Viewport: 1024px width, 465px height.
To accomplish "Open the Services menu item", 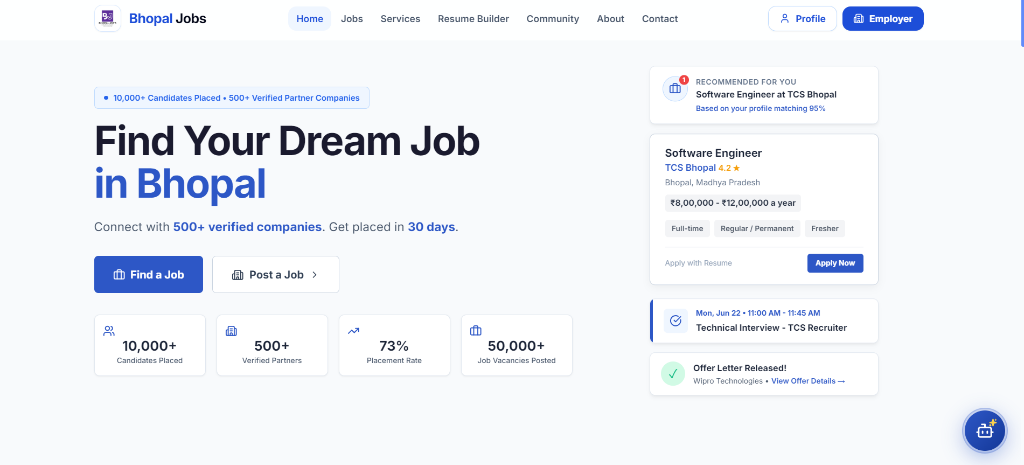I will (x=400, y=19).
